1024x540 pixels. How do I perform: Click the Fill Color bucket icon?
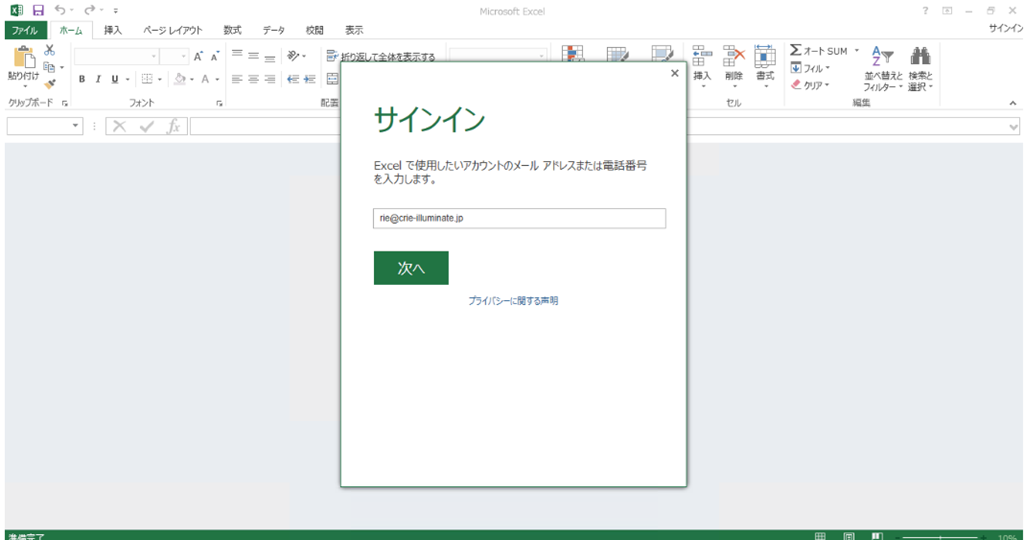[180, 79]
